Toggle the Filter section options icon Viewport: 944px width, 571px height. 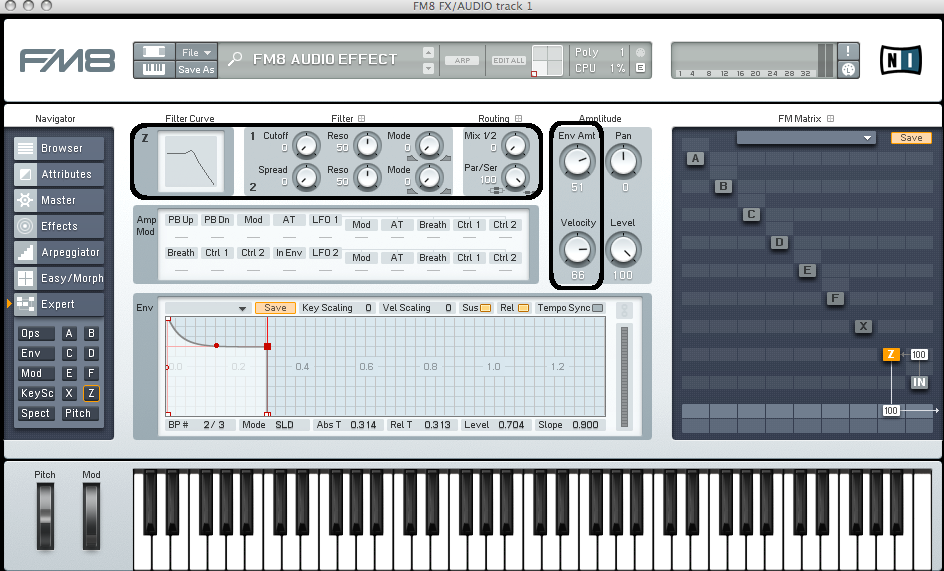pos(361,119)
